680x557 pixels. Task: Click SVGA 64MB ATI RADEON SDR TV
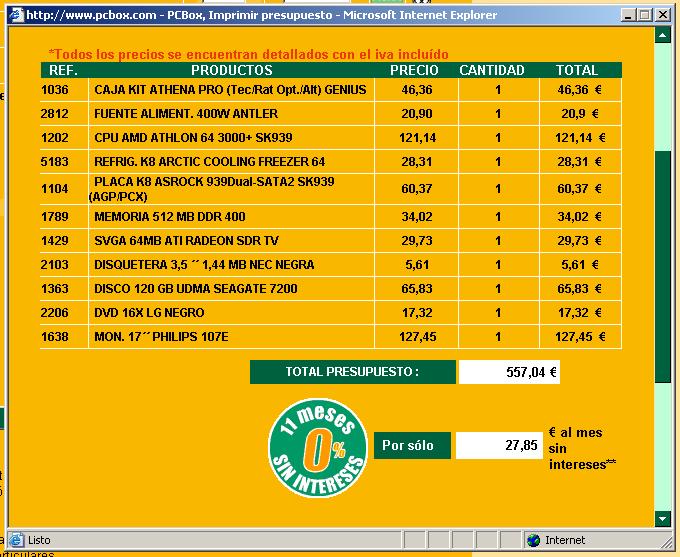coord(186,241)
